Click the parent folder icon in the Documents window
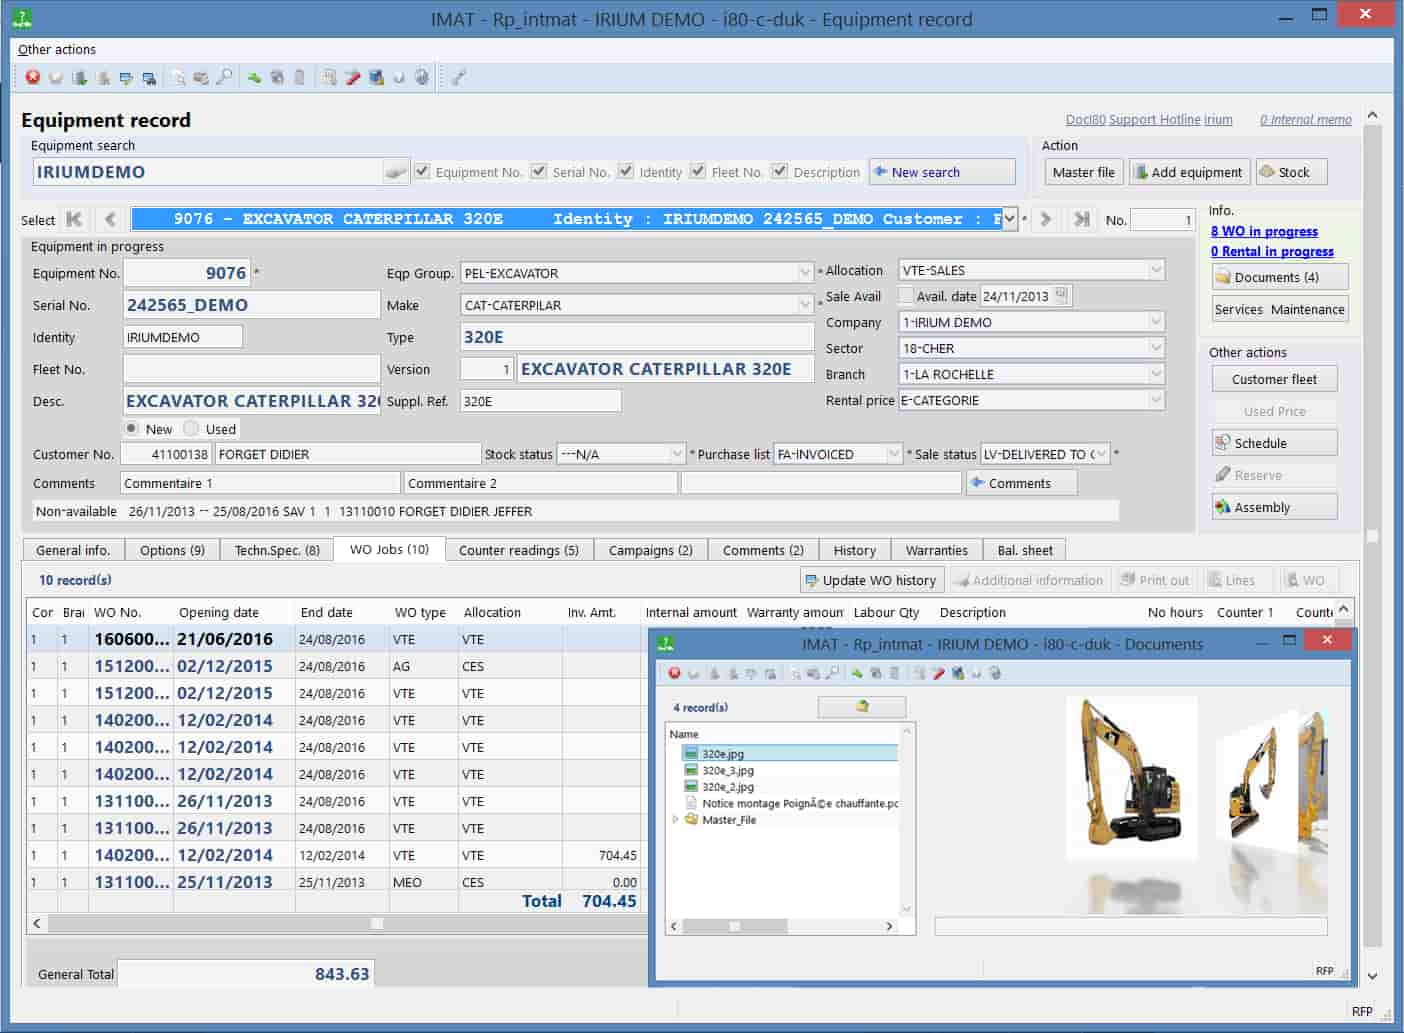The height and width of the screenshot is (1033, 1404). point(861,706)
